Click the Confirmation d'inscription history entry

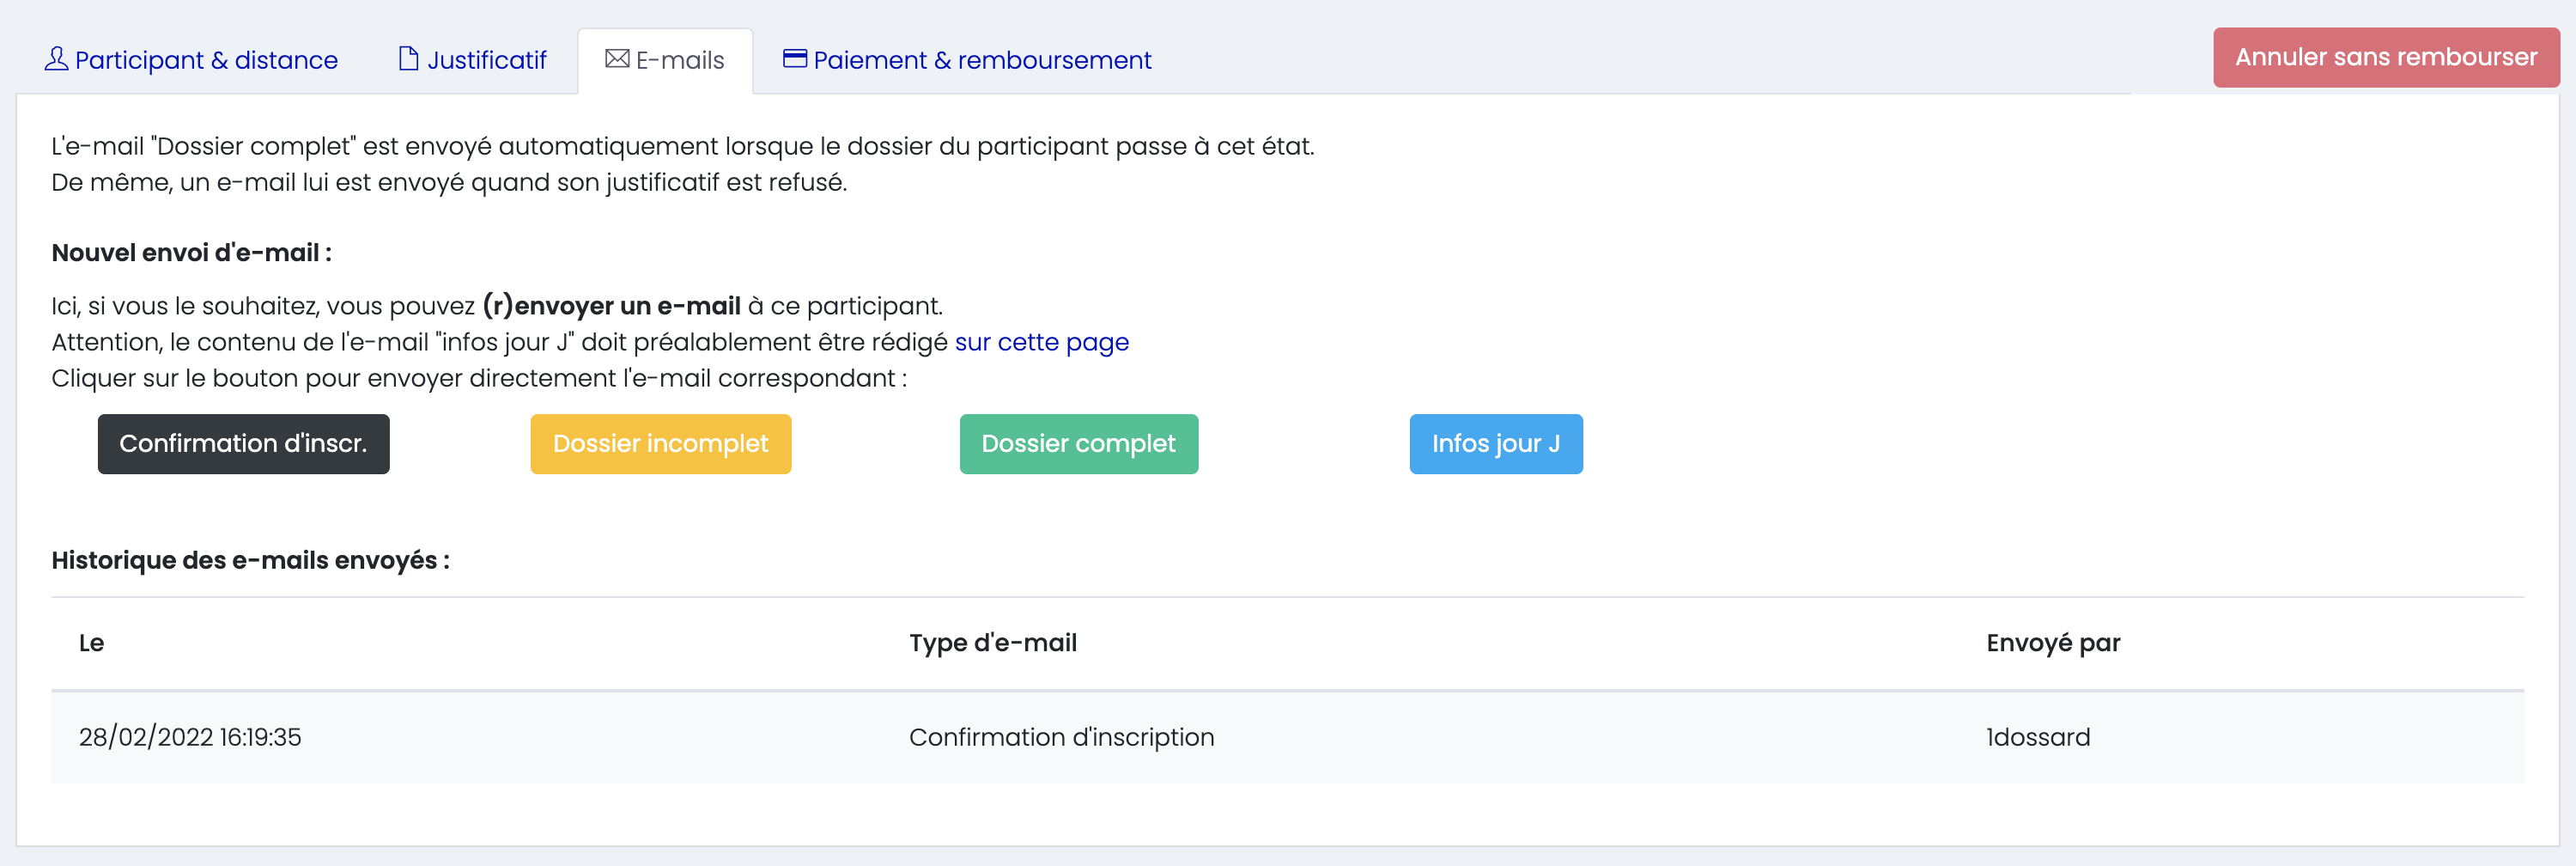click(x=1061, y=737)
